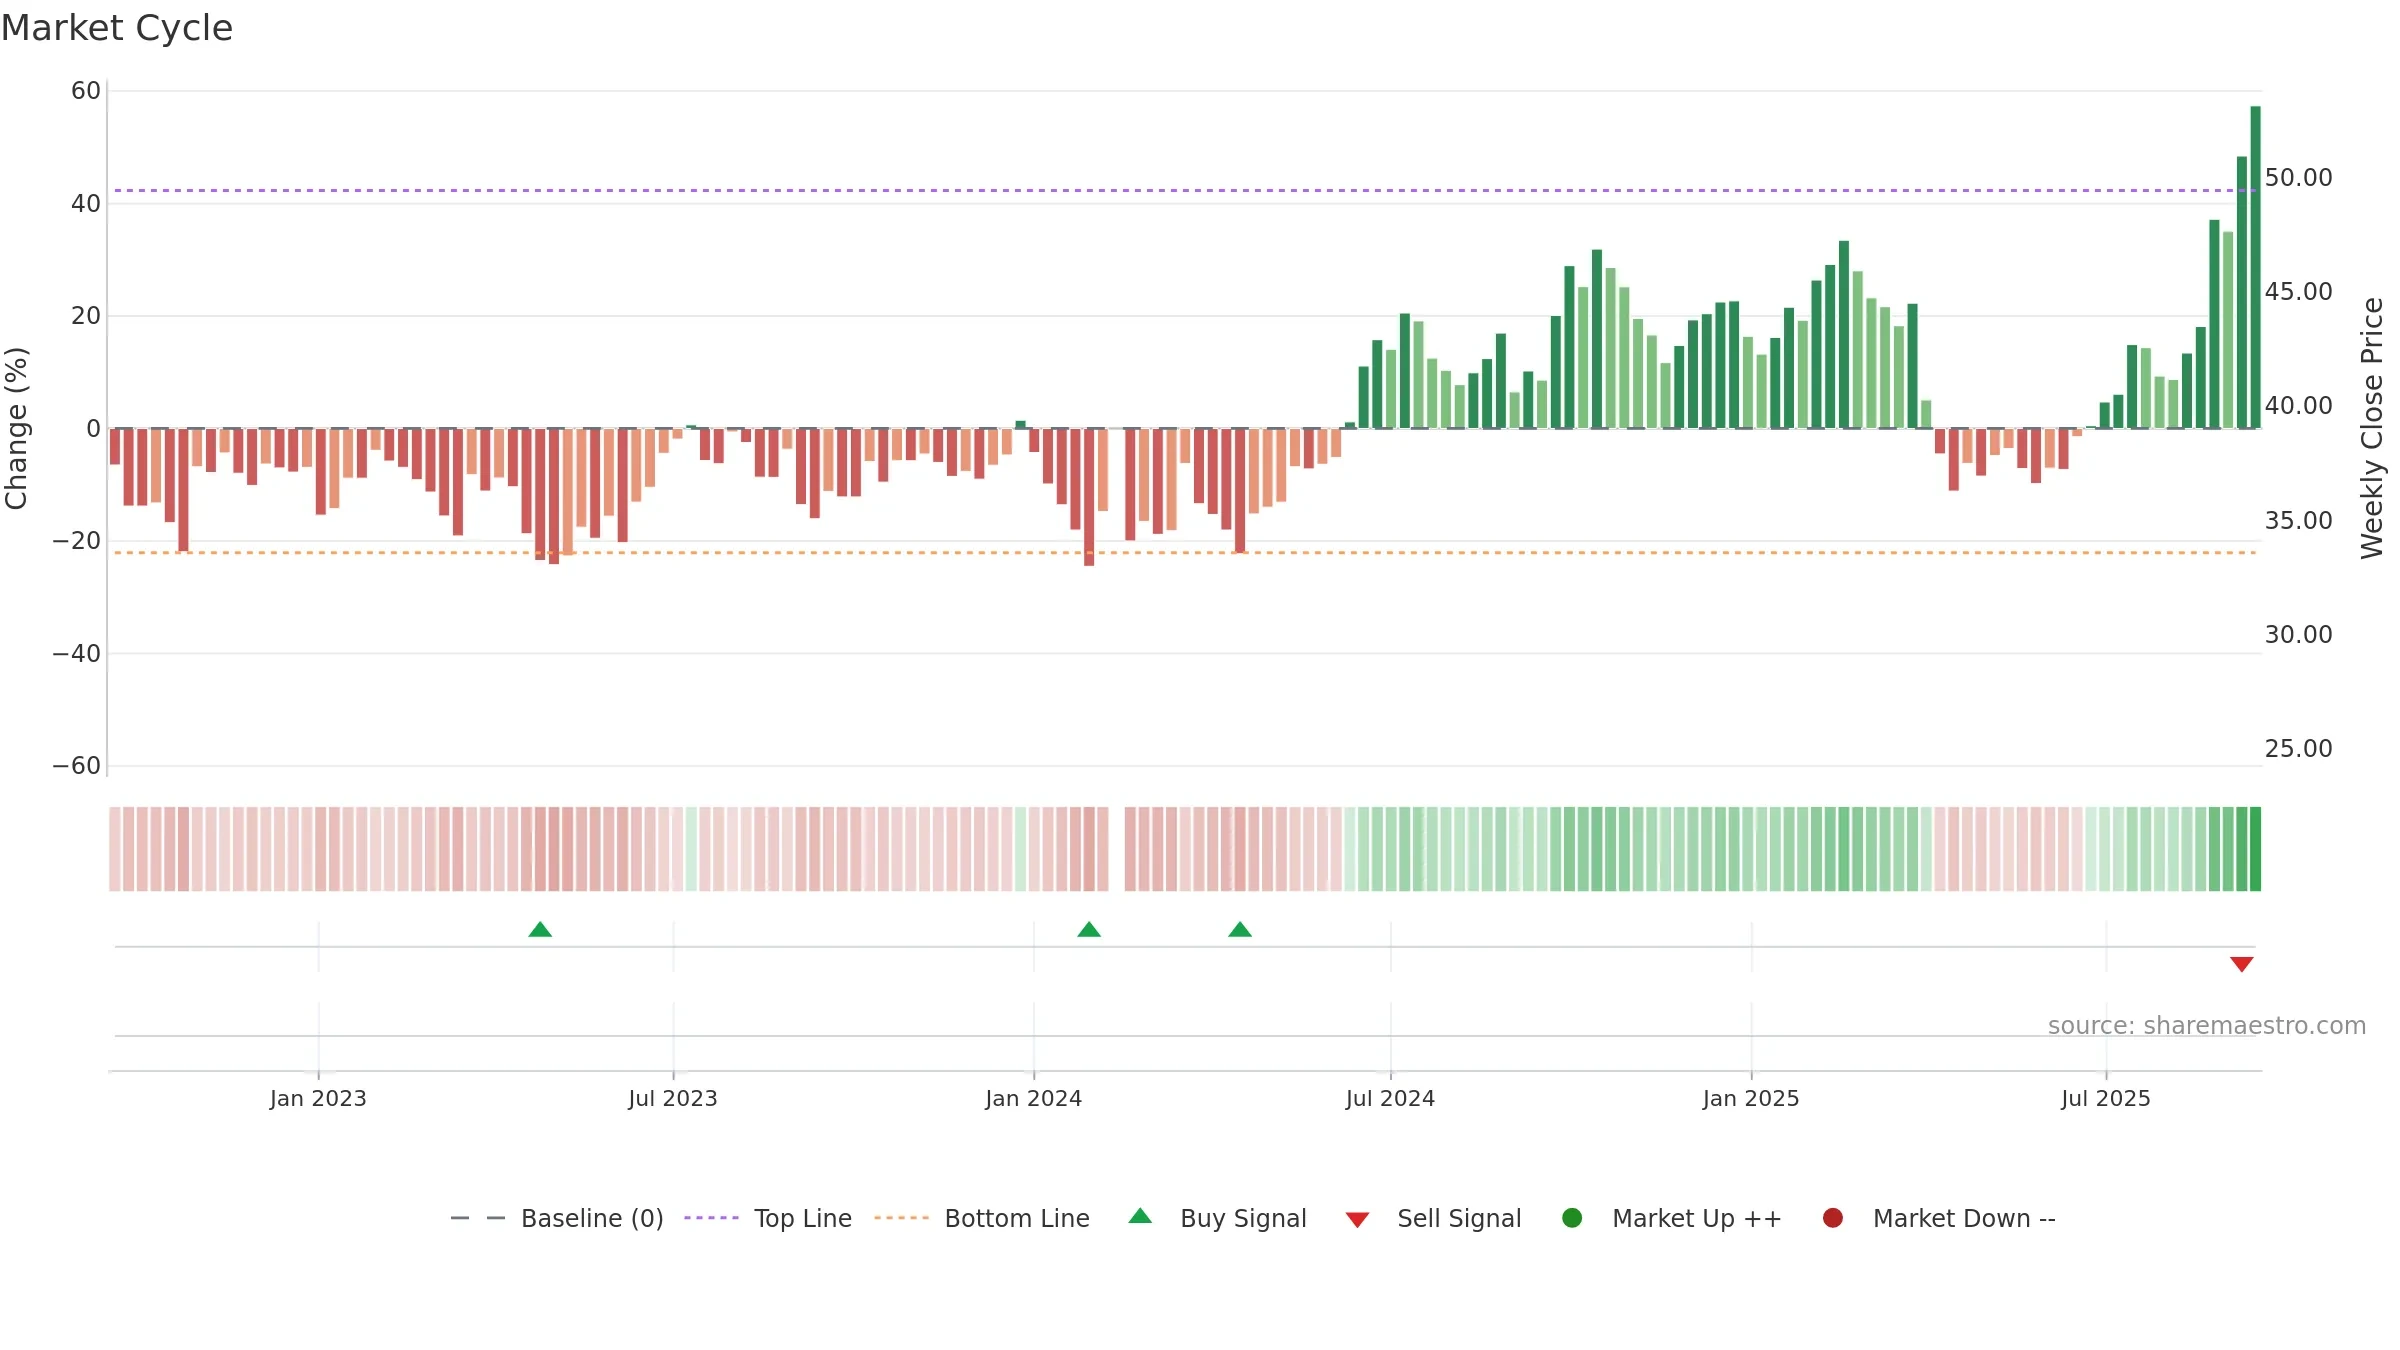Click the Jul 2024 axis tick label
Screen dimensions: 2400x1350
click(1391, 1099)
